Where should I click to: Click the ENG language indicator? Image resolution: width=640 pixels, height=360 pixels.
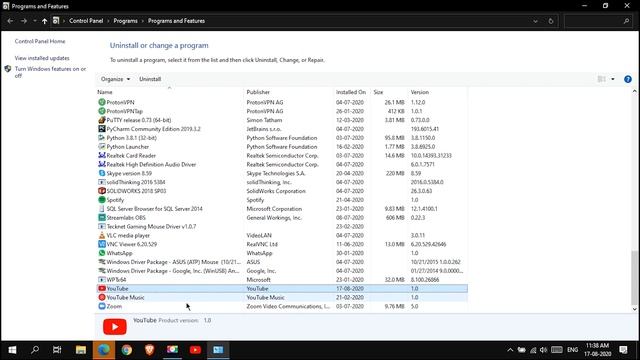pyautogui.click(x=572, y=350)
